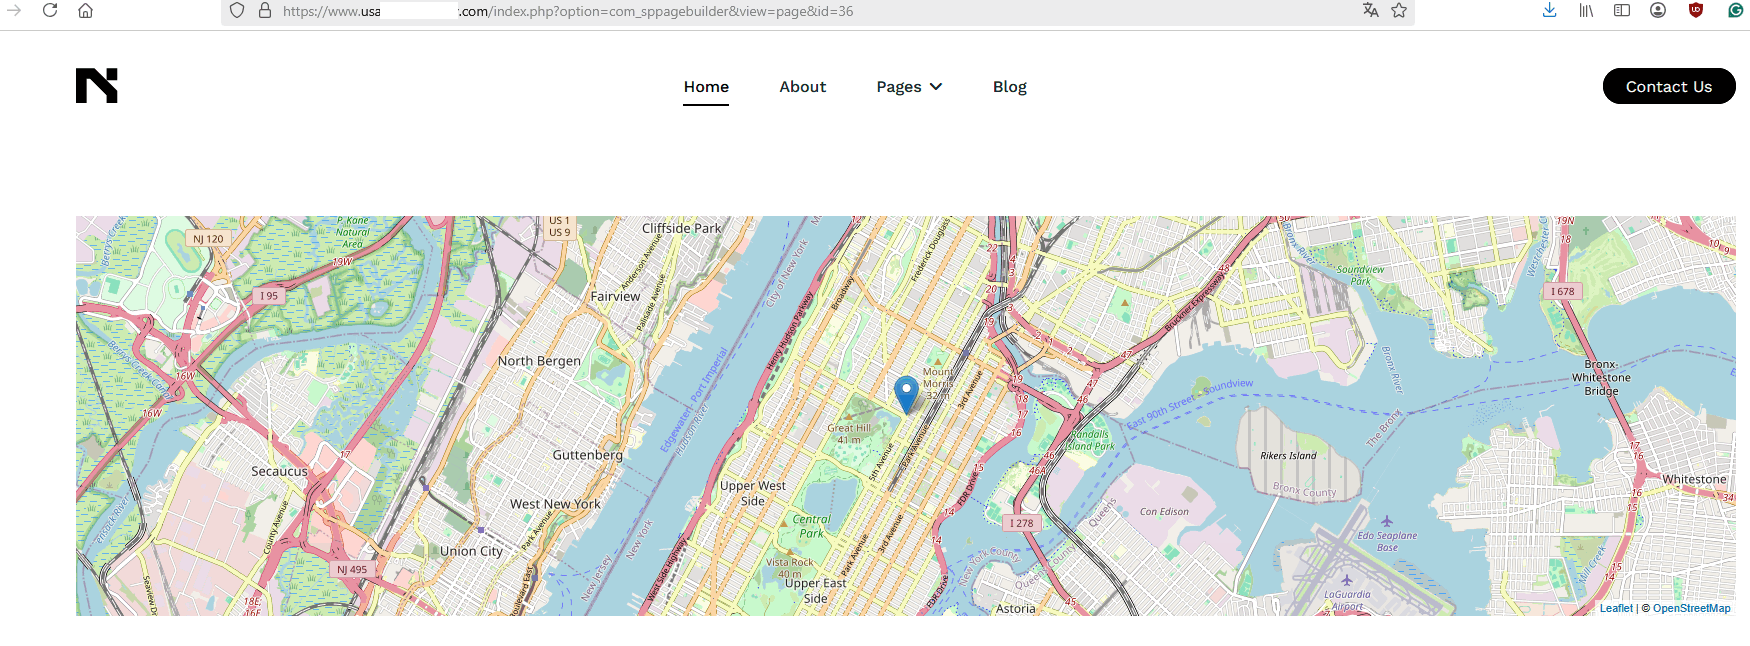Expand the Pages dropdown menu
This screenshot has width=1750, height=646.
[909, 87]
